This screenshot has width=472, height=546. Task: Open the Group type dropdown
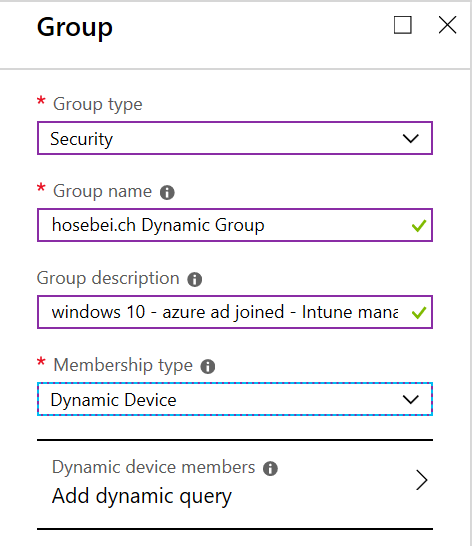coord(235,138)
